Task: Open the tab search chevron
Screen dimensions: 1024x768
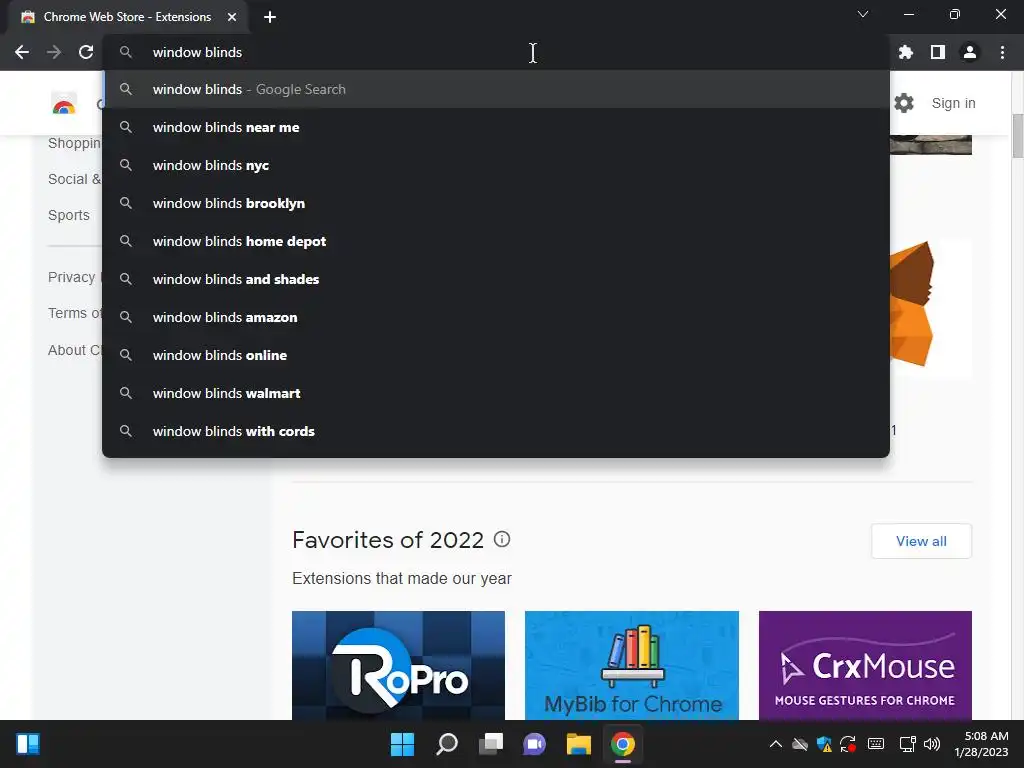Action: pos(863,14)
